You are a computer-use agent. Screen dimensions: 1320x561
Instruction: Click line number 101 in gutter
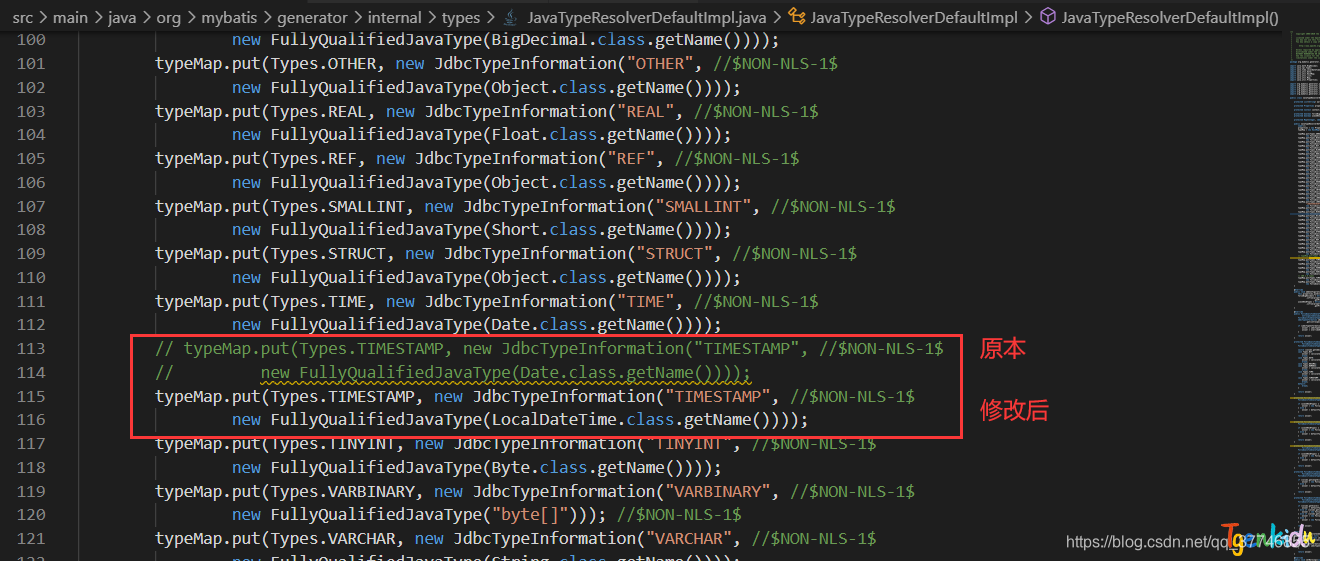[x=31, y=64]
